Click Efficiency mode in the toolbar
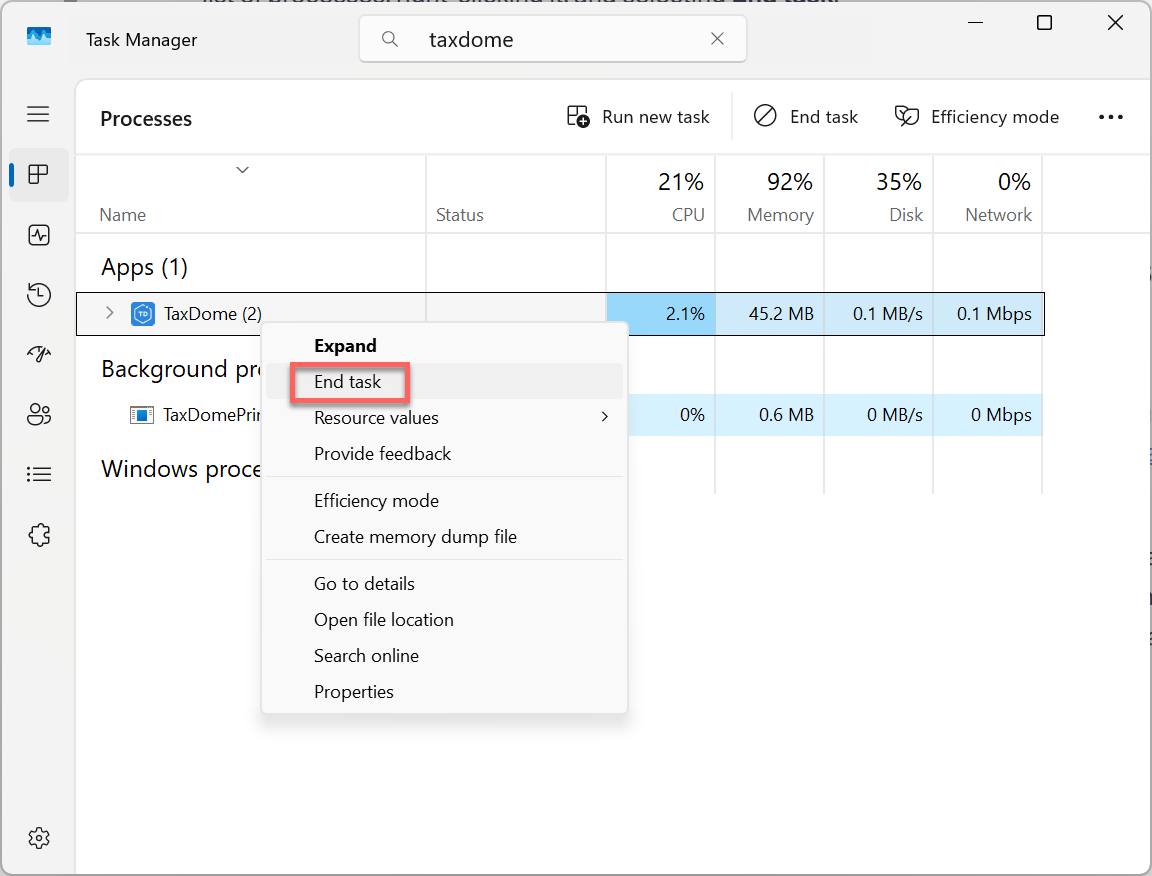 tap(976, 117)
